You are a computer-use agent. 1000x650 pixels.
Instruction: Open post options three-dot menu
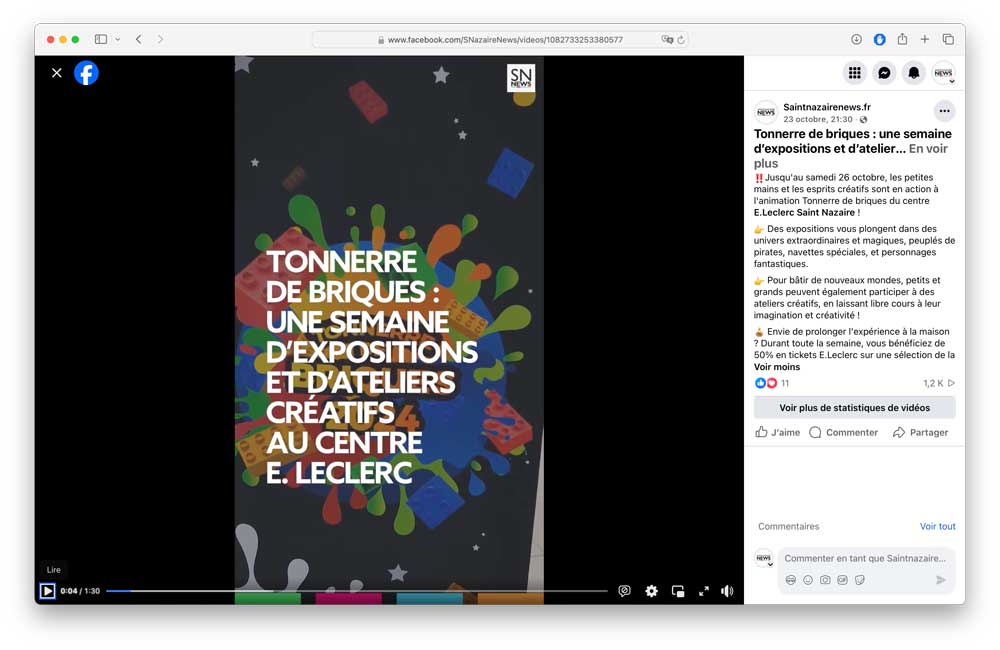[x=945, y=111]
